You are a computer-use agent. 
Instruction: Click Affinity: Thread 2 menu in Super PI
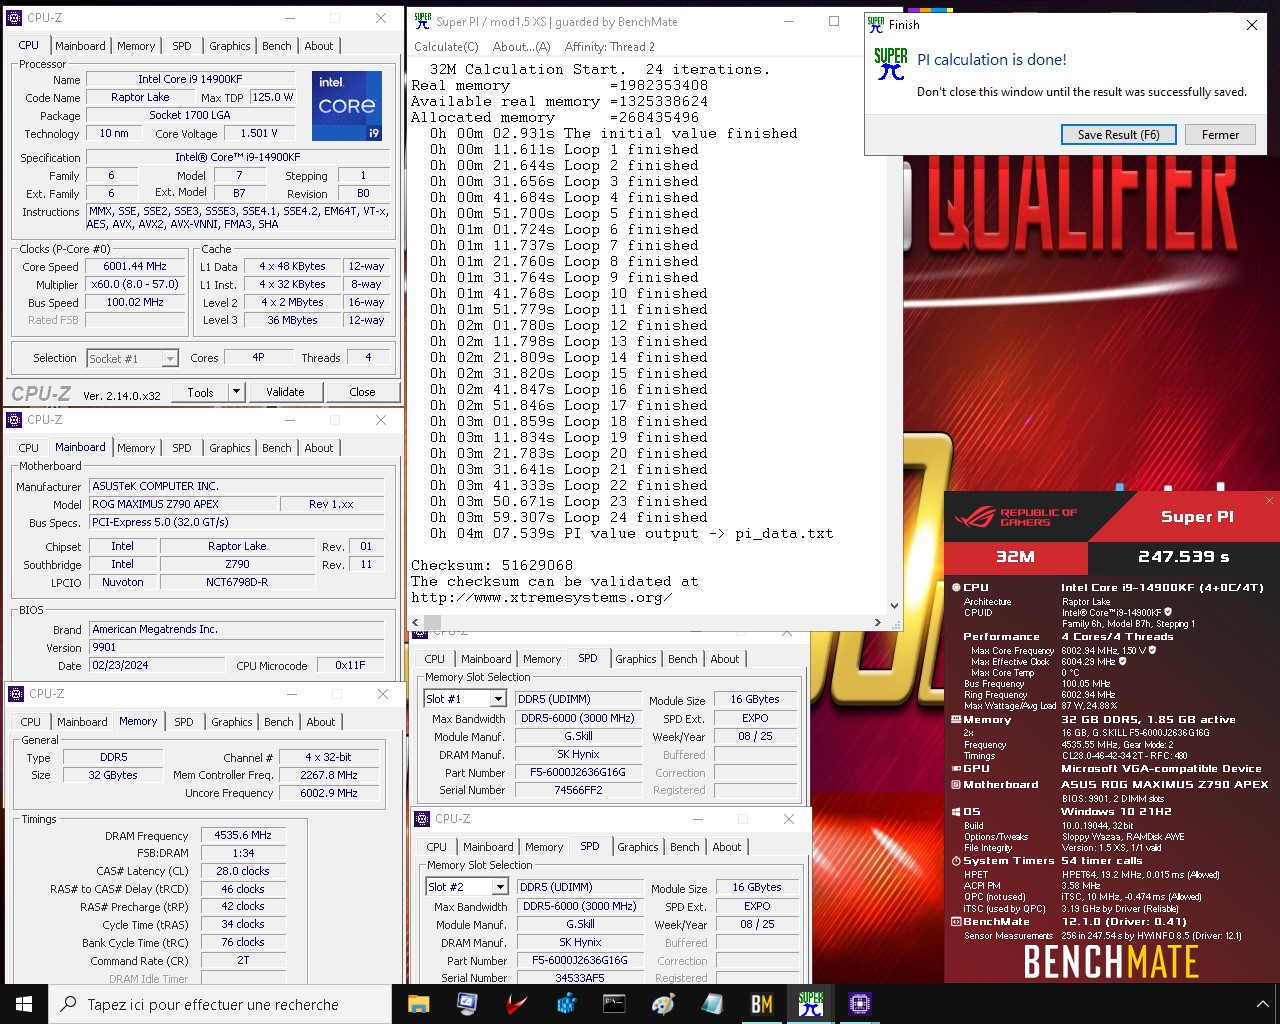(609, 47)
